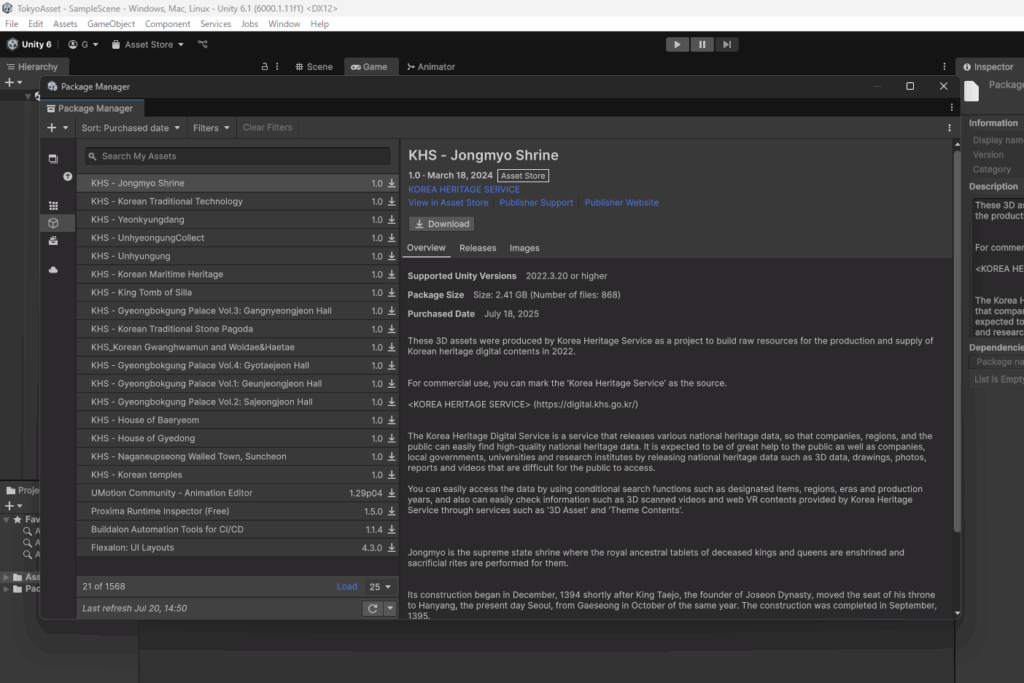Select KHS - Korean Traditional Technology in list
Viewport: 1024px width, 683px height.
[x=237, y=202]
